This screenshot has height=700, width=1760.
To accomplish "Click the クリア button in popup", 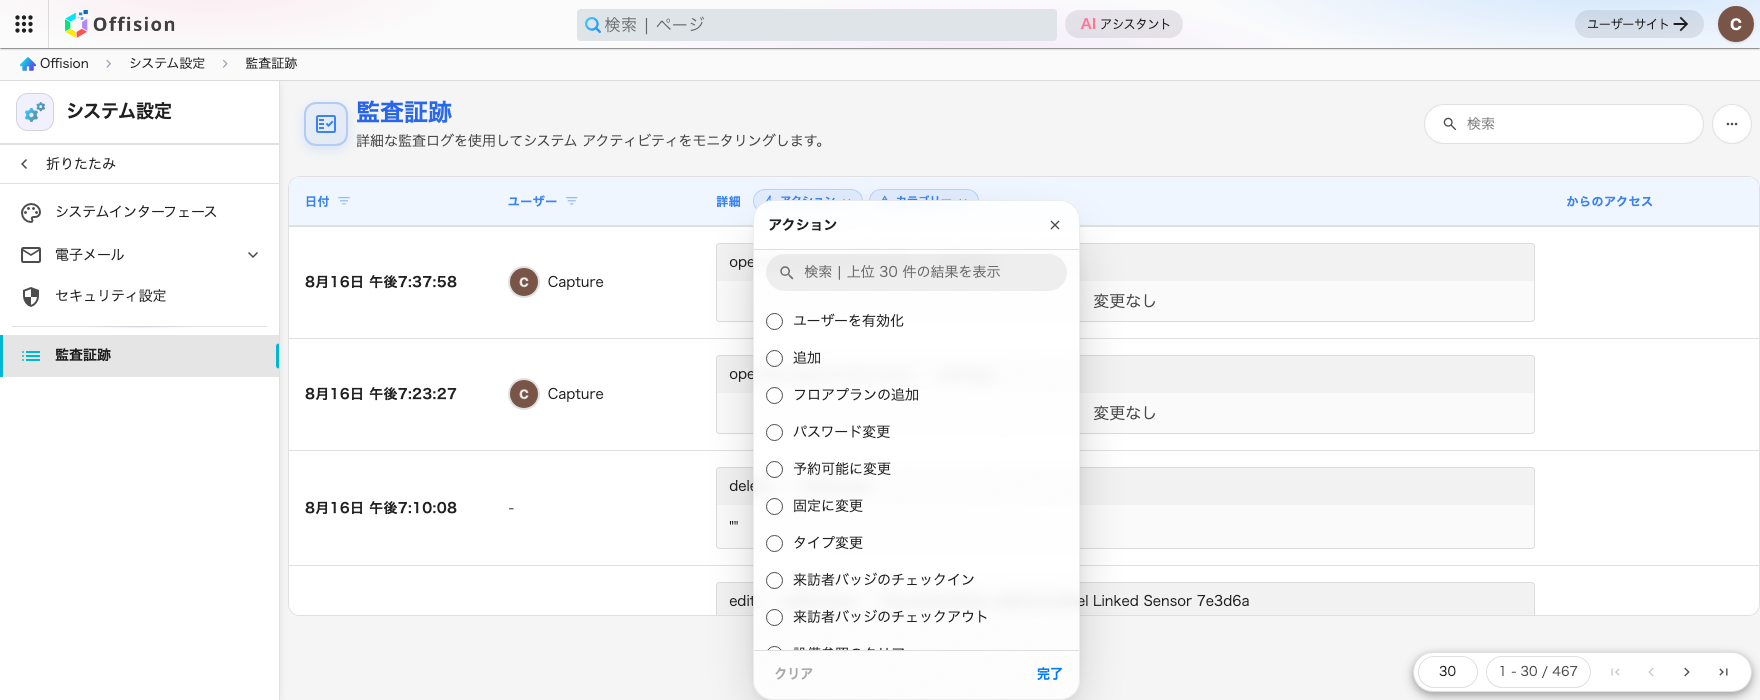I will point(794,674).
